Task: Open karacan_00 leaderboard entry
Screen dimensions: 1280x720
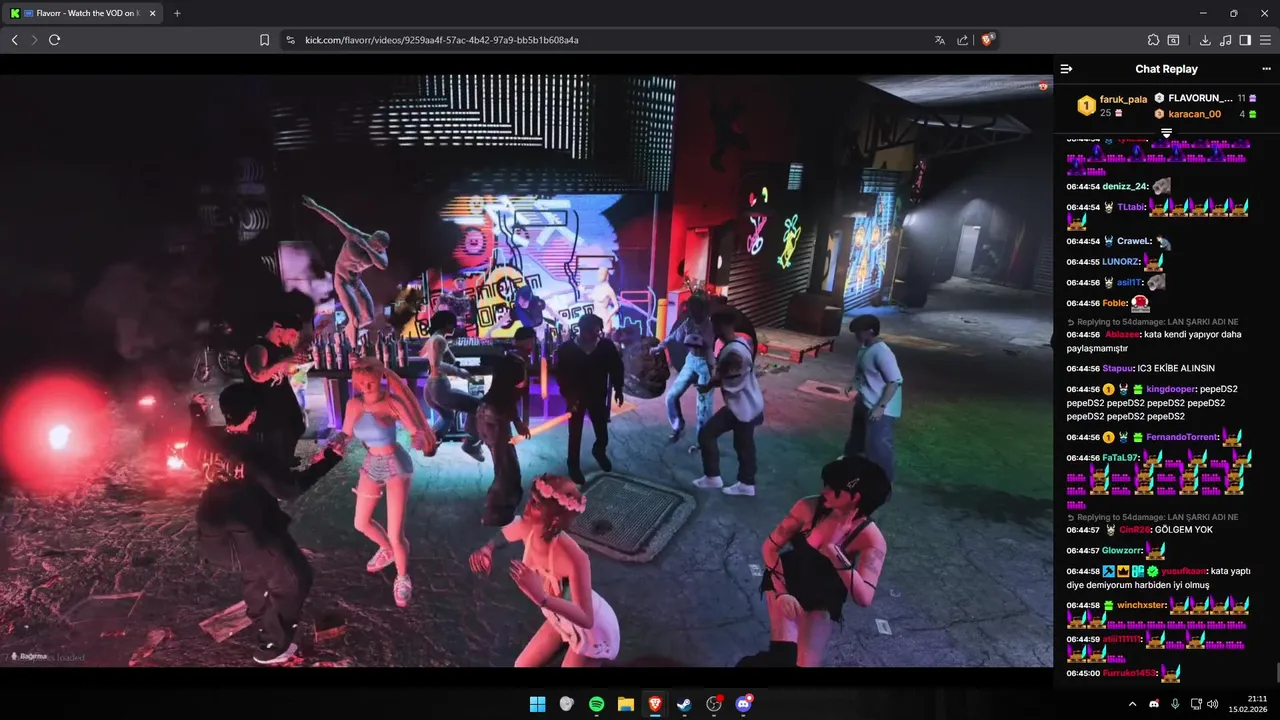Action: (x=1205, y=114)
